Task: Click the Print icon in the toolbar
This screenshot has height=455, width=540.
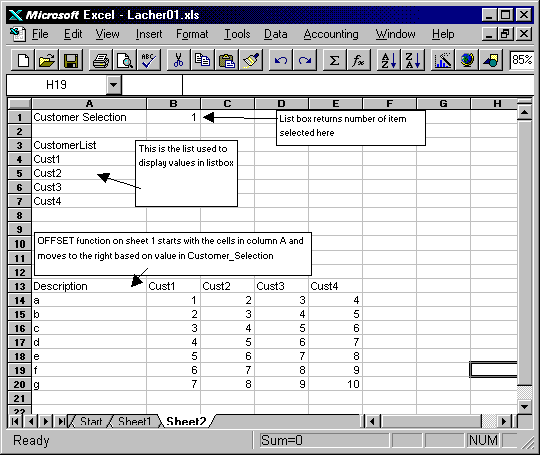Action: pos(101,60)
